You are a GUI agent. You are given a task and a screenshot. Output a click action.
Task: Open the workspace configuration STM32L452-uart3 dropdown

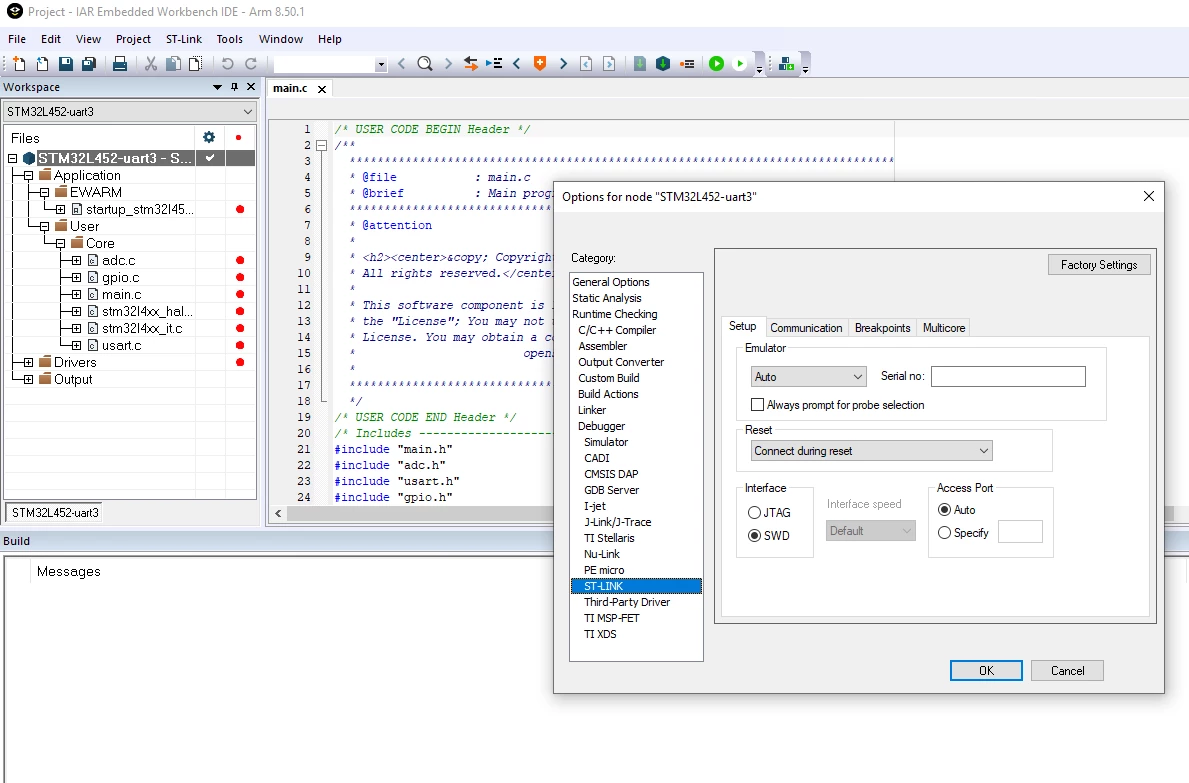pos(130,111)
